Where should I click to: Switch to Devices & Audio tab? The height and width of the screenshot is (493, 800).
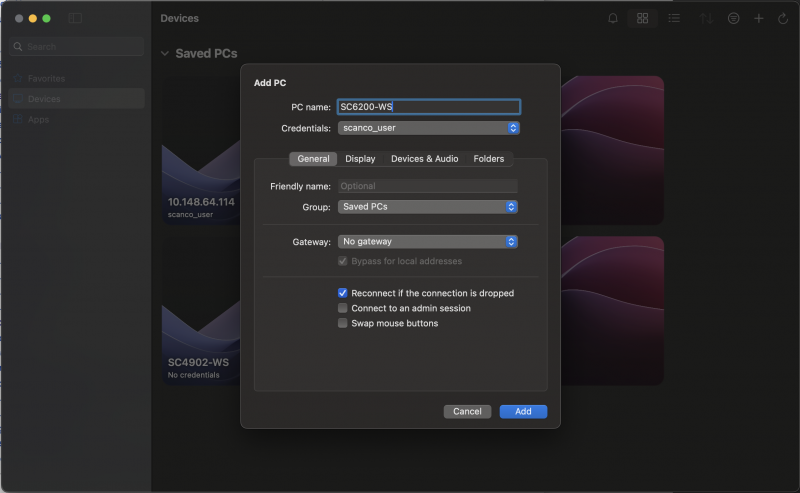(424, 159)
